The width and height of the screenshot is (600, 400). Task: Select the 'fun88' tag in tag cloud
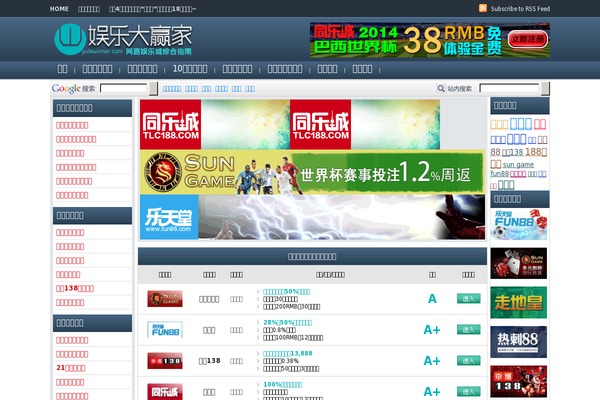499,174
